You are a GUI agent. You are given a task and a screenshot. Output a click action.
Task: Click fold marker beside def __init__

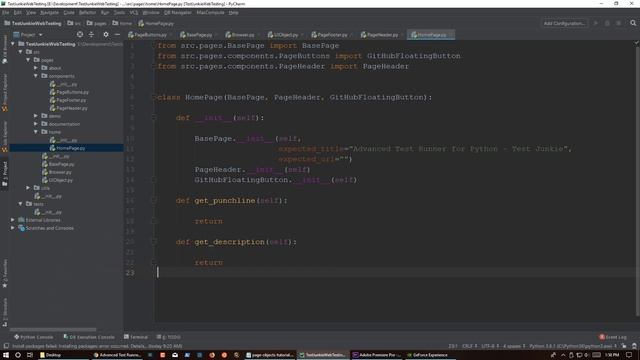pos(154,118)
